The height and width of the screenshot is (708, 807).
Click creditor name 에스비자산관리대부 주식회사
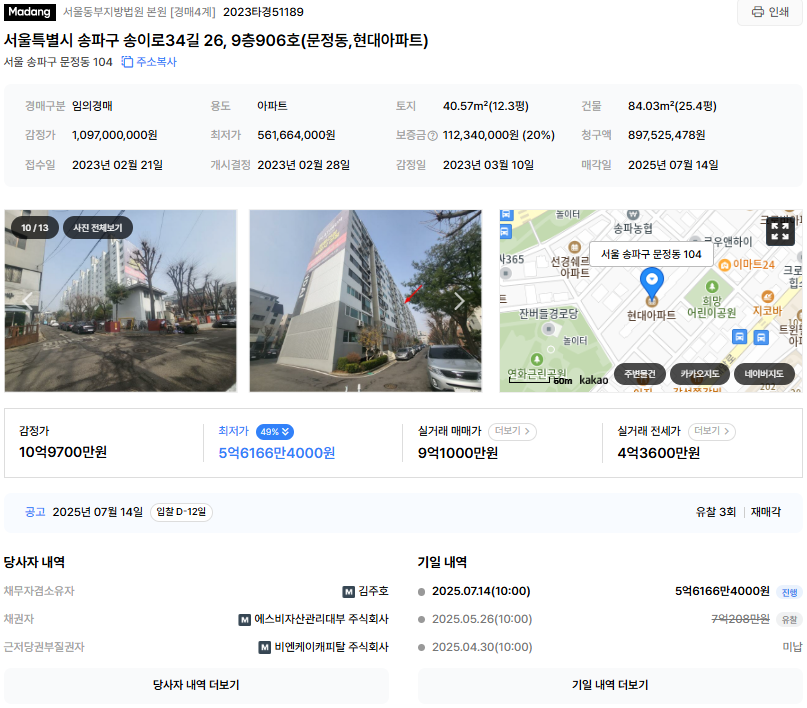(321, 619)
